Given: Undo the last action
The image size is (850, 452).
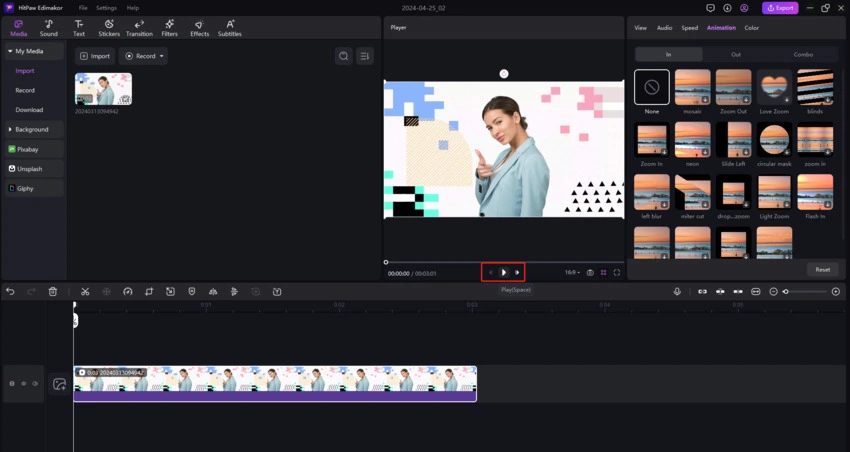Looking at the screenshot, I should 10,292.
